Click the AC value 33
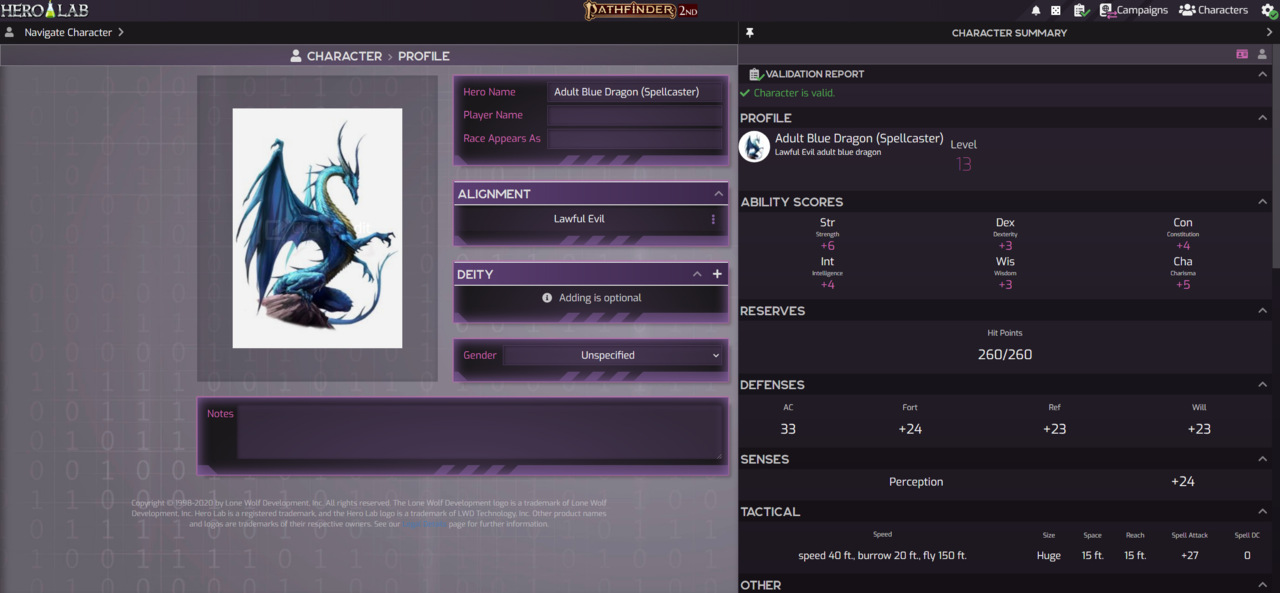 pos(788,429)
